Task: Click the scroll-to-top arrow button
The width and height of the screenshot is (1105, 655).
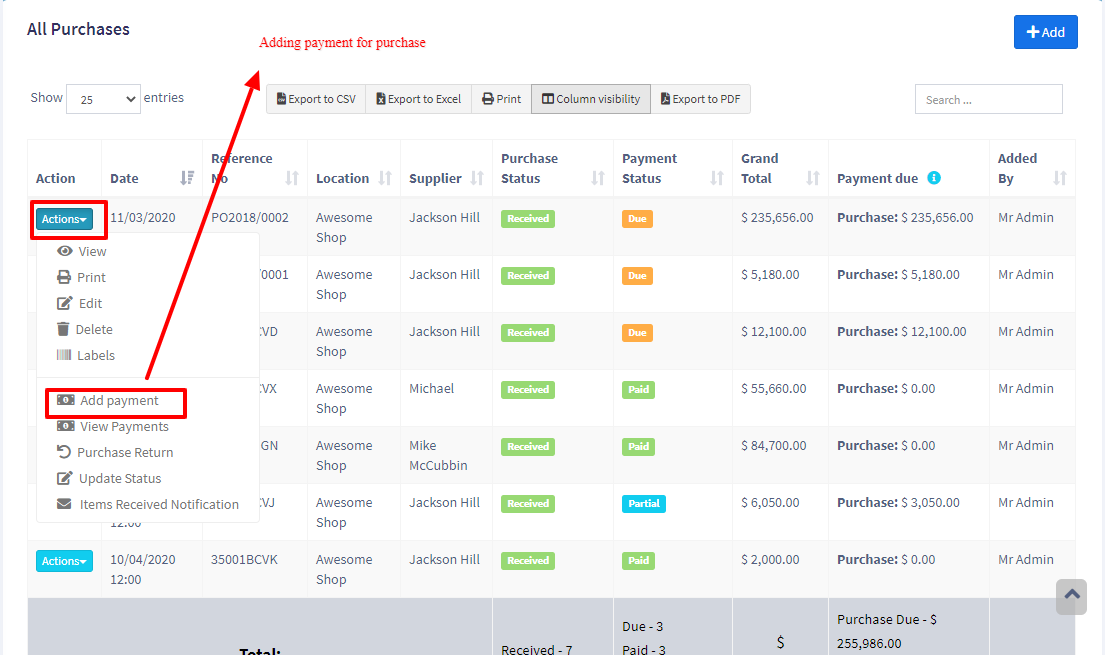Action: click(x=1071, y=596)
